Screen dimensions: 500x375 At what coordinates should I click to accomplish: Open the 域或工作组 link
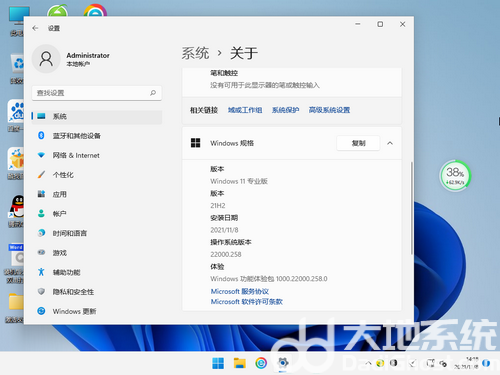pos(245,110)
